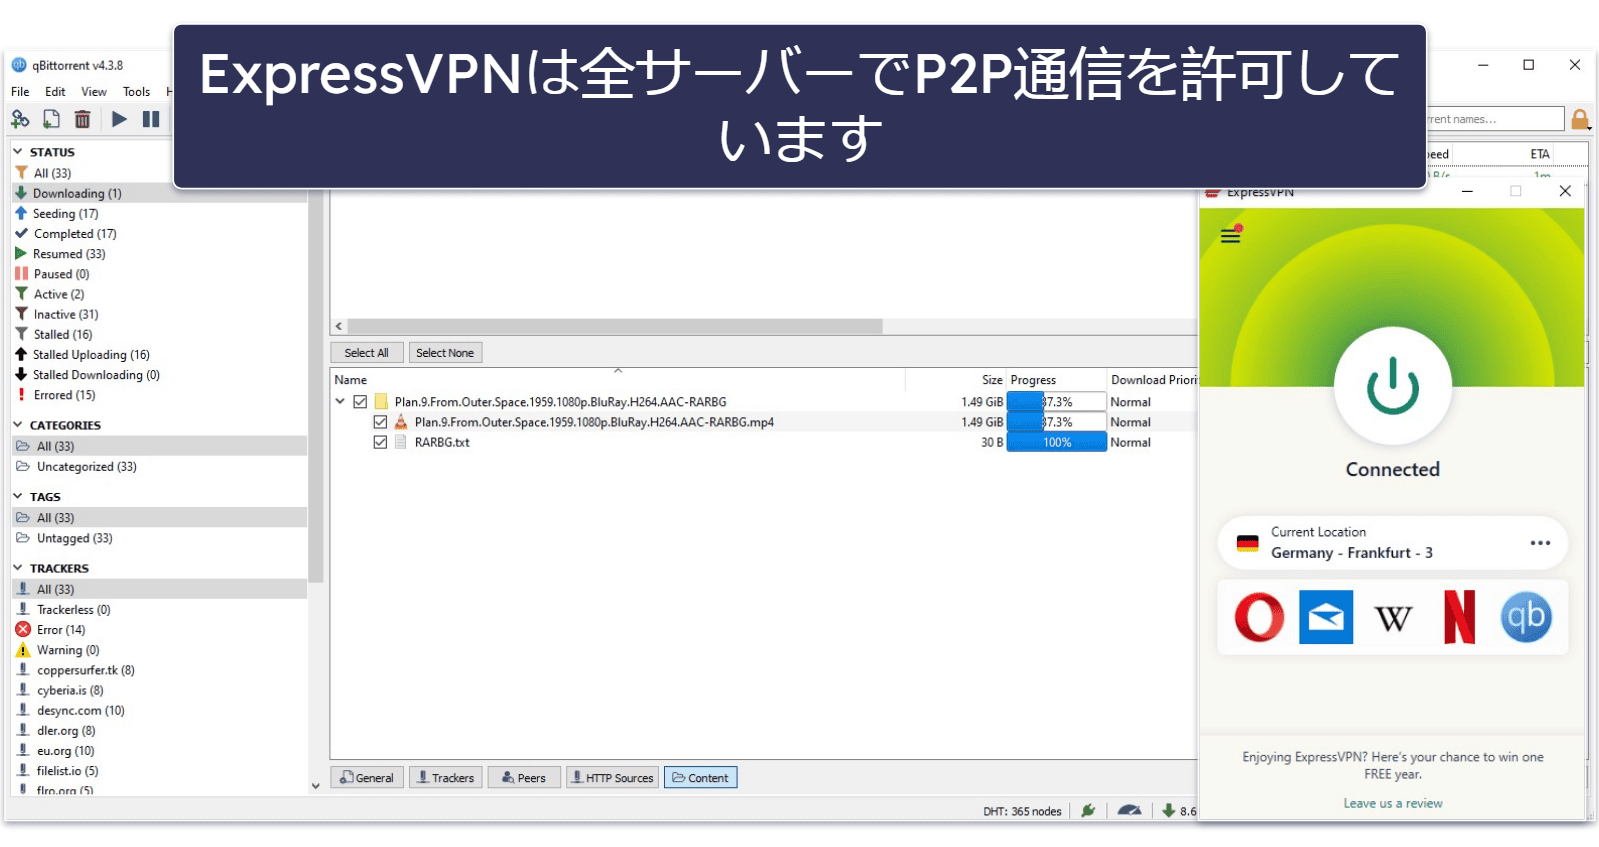The width and height of the screenshot is (1599, 847).
Task: Collapse the TRACKERS section
Action: click(x=17, y=568)
